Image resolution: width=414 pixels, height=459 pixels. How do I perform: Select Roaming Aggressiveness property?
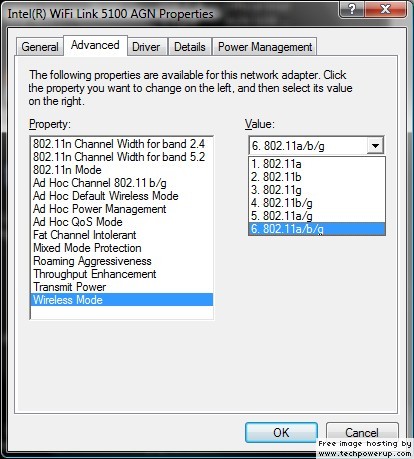pos(122,261)
